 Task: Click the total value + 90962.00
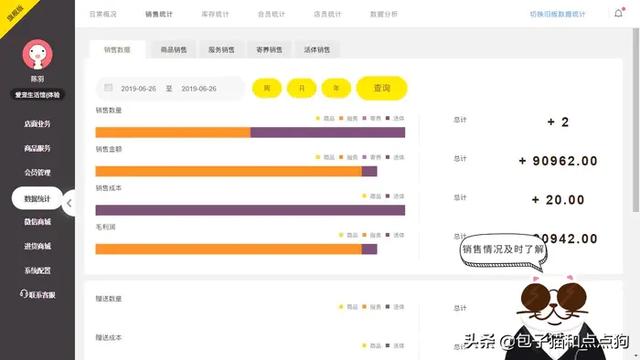[x=558, y=161]
